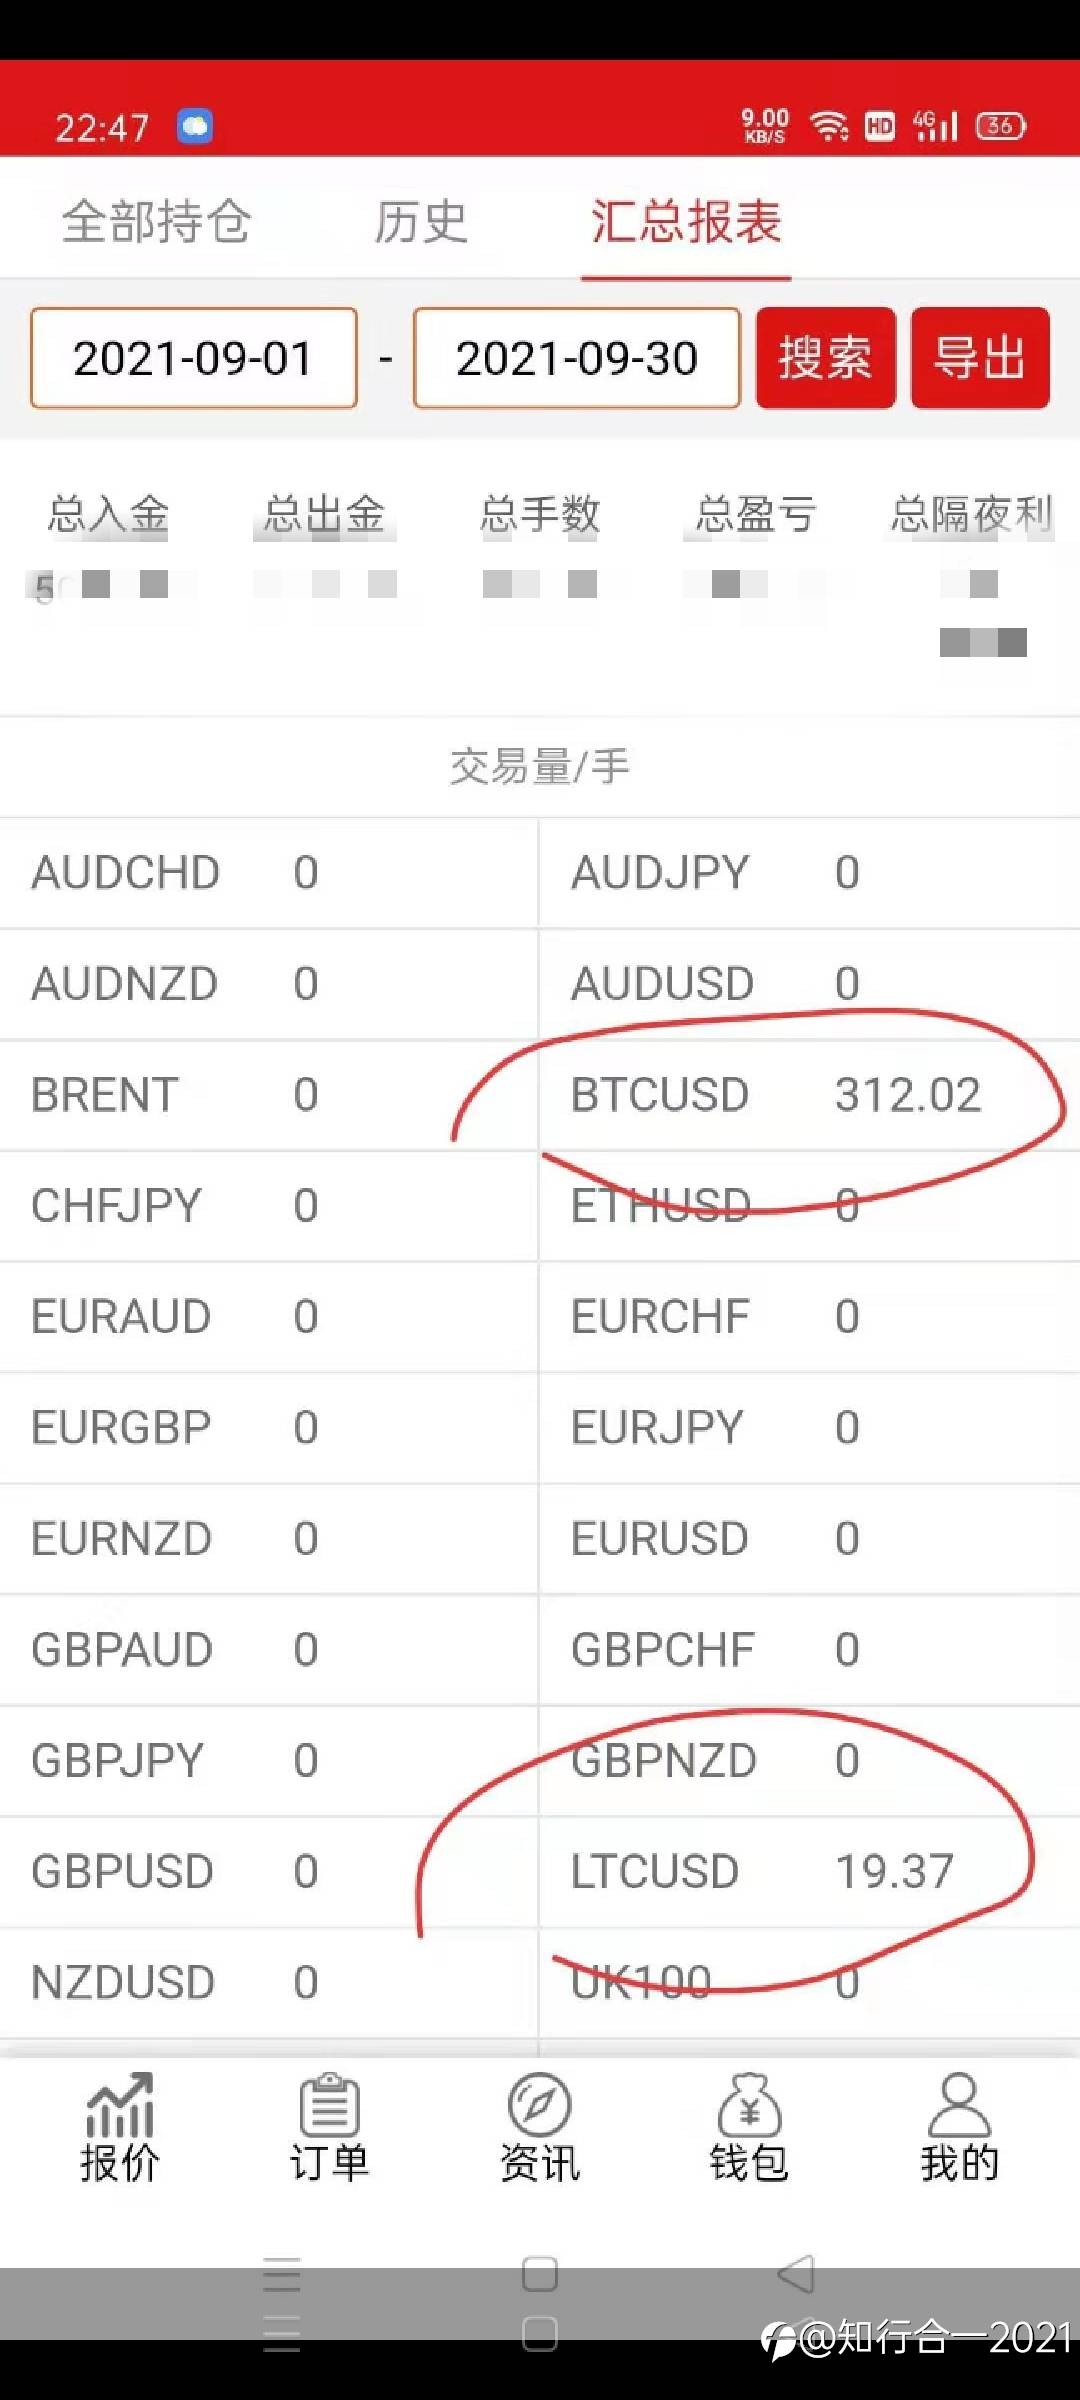Open the 报价 quotes icon

(x=119, y=2127)
